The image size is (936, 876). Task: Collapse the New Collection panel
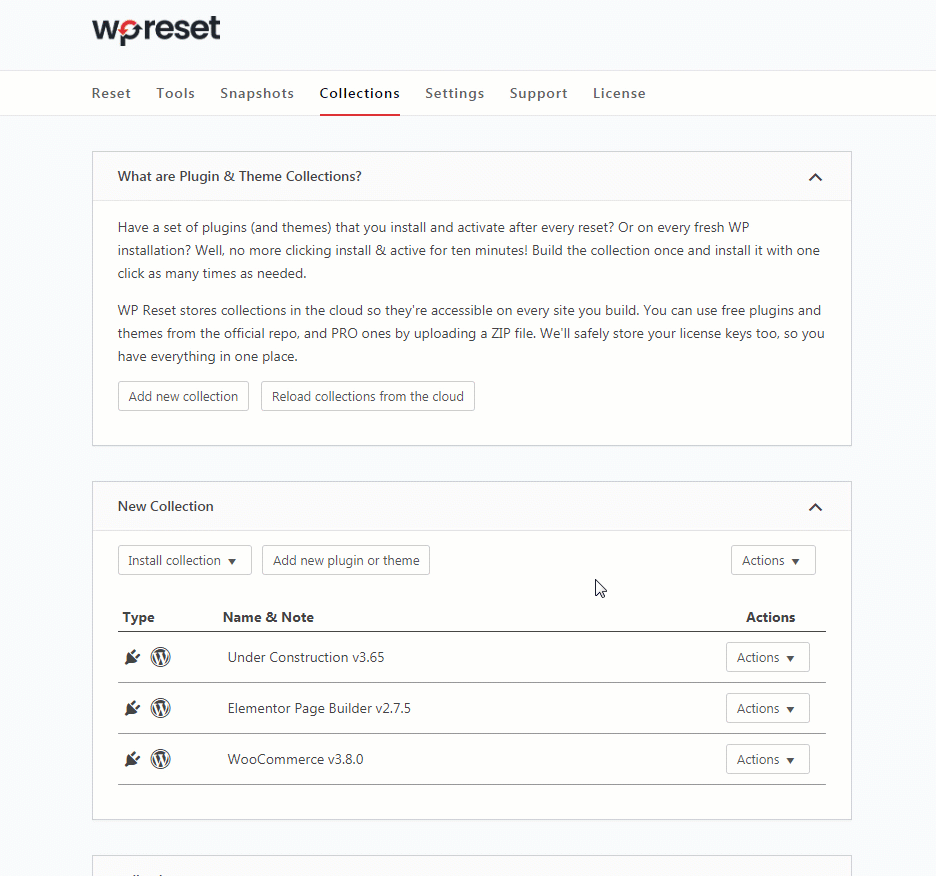coord(815,508)
